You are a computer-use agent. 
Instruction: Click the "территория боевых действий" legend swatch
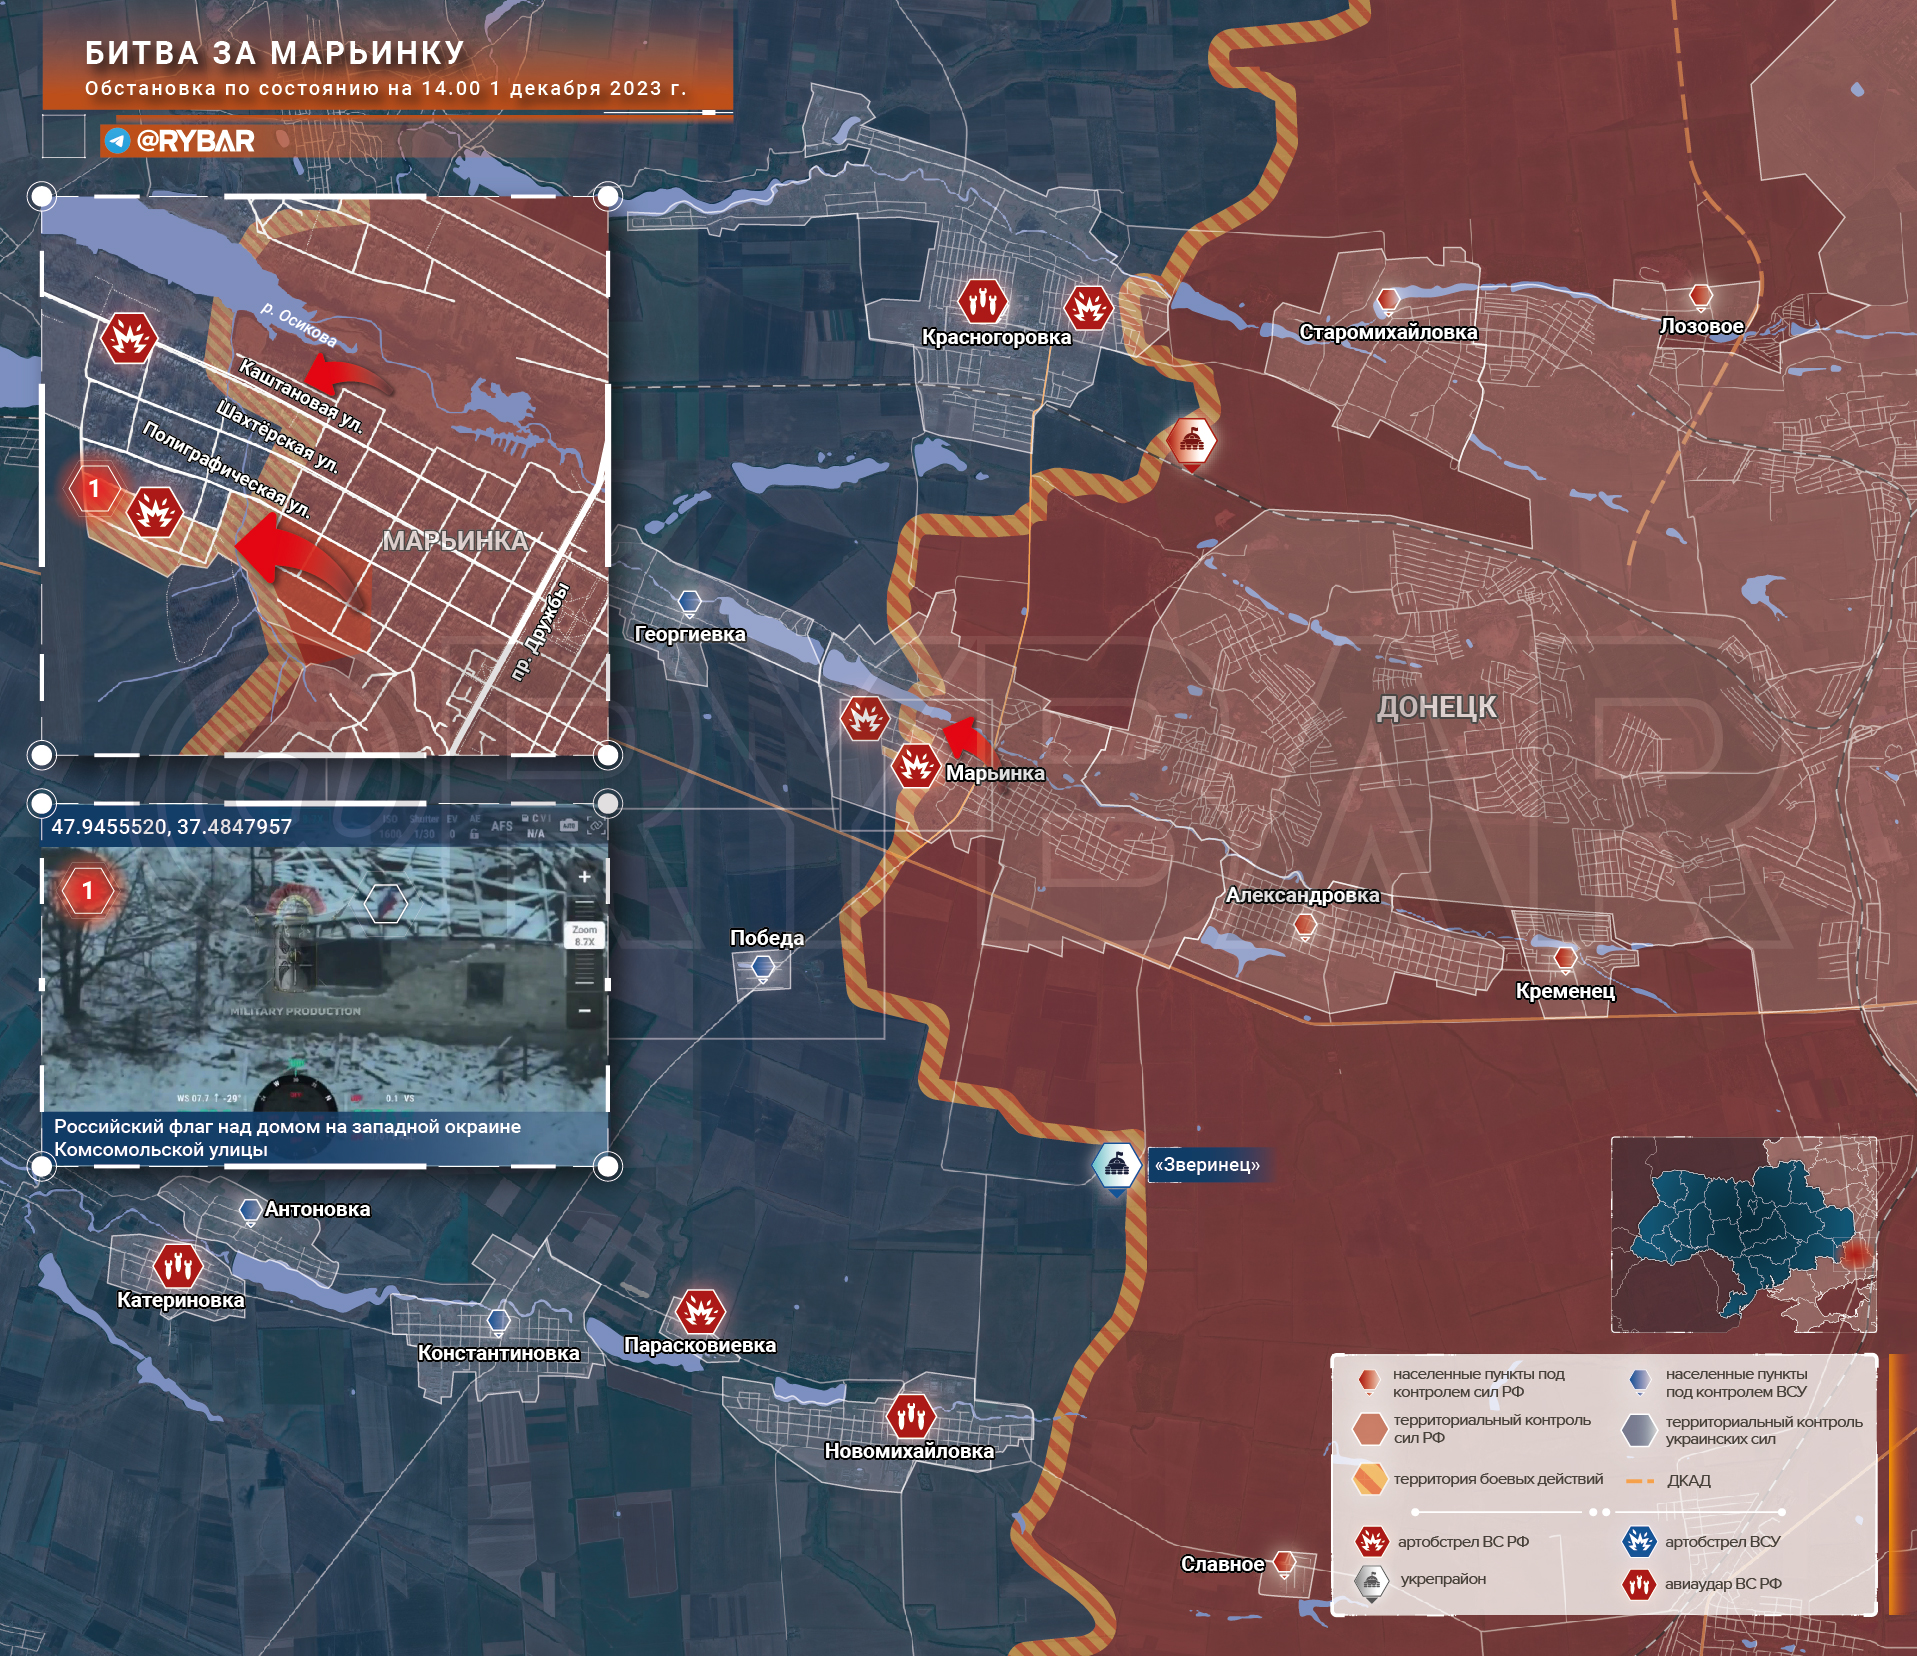pos(1369,1479)
